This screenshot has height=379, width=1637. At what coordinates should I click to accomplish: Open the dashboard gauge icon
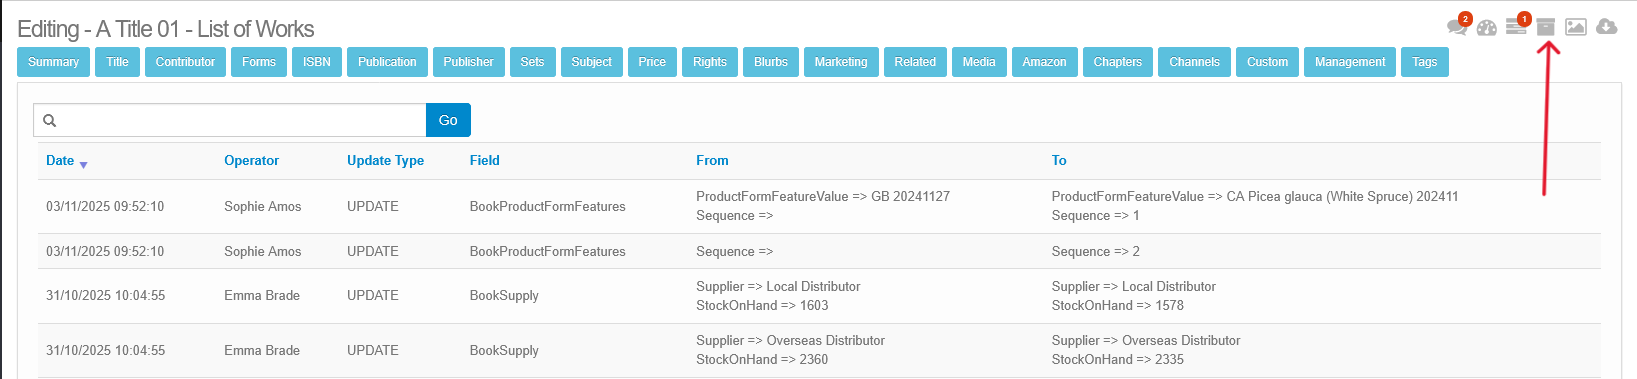[x=1487, y=27]
